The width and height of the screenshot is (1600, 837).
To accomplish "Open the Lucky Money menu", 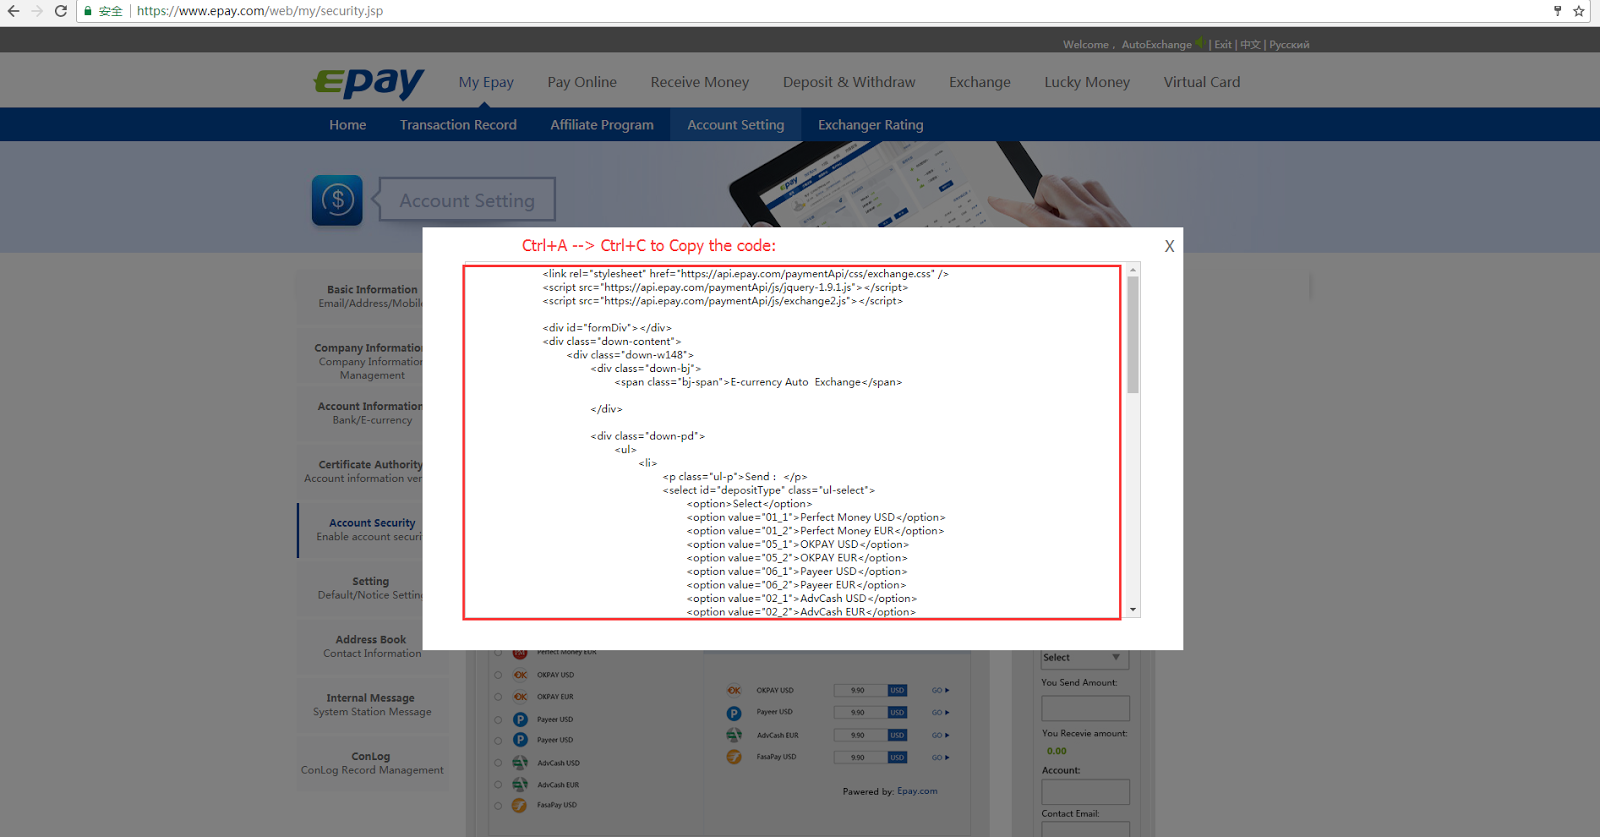I will 1087,82.
